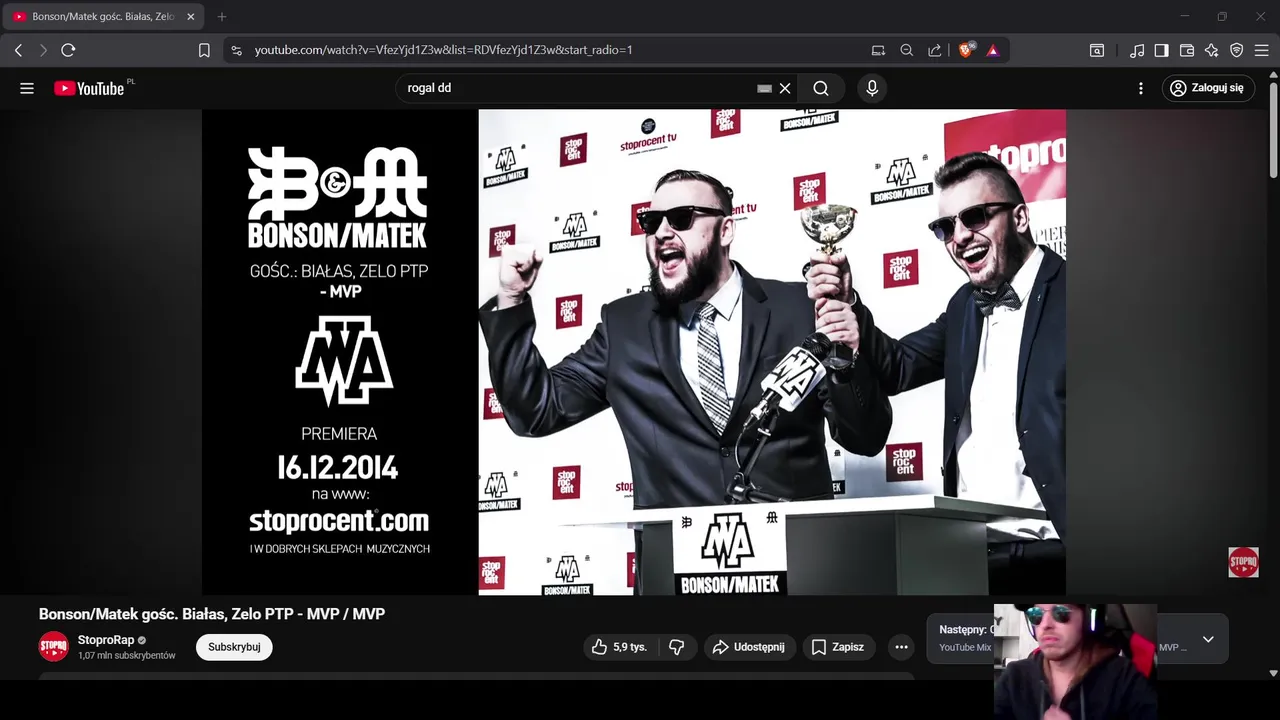The image size is (1280, 720).
Task: Toggle the browser sidebar panel
Action: pyautogui.click(x=1161, y=50)
